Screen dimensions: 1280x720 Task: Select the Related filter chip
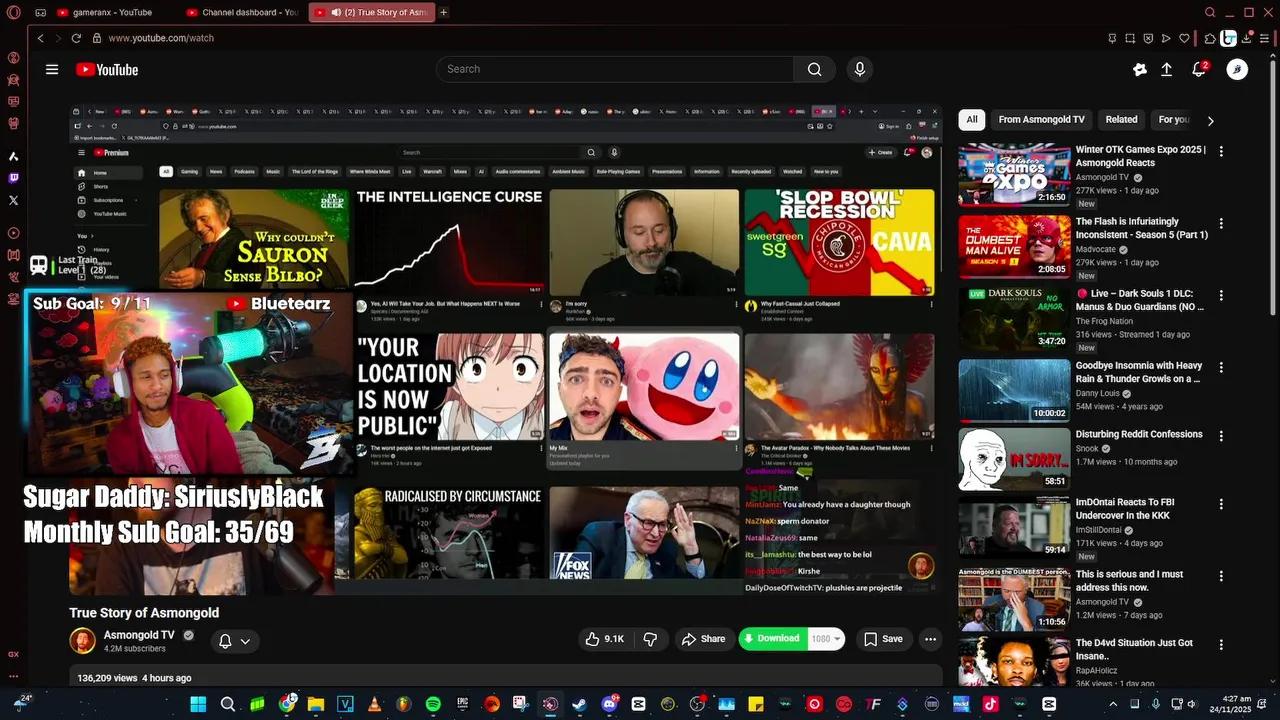coord(1121,120)
